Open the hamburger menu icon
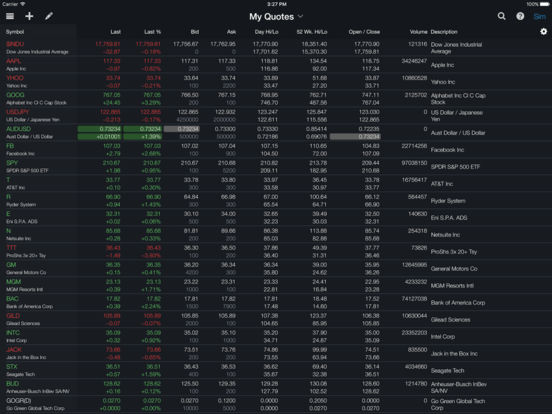The image size is (552, 414). pos(10,16)
